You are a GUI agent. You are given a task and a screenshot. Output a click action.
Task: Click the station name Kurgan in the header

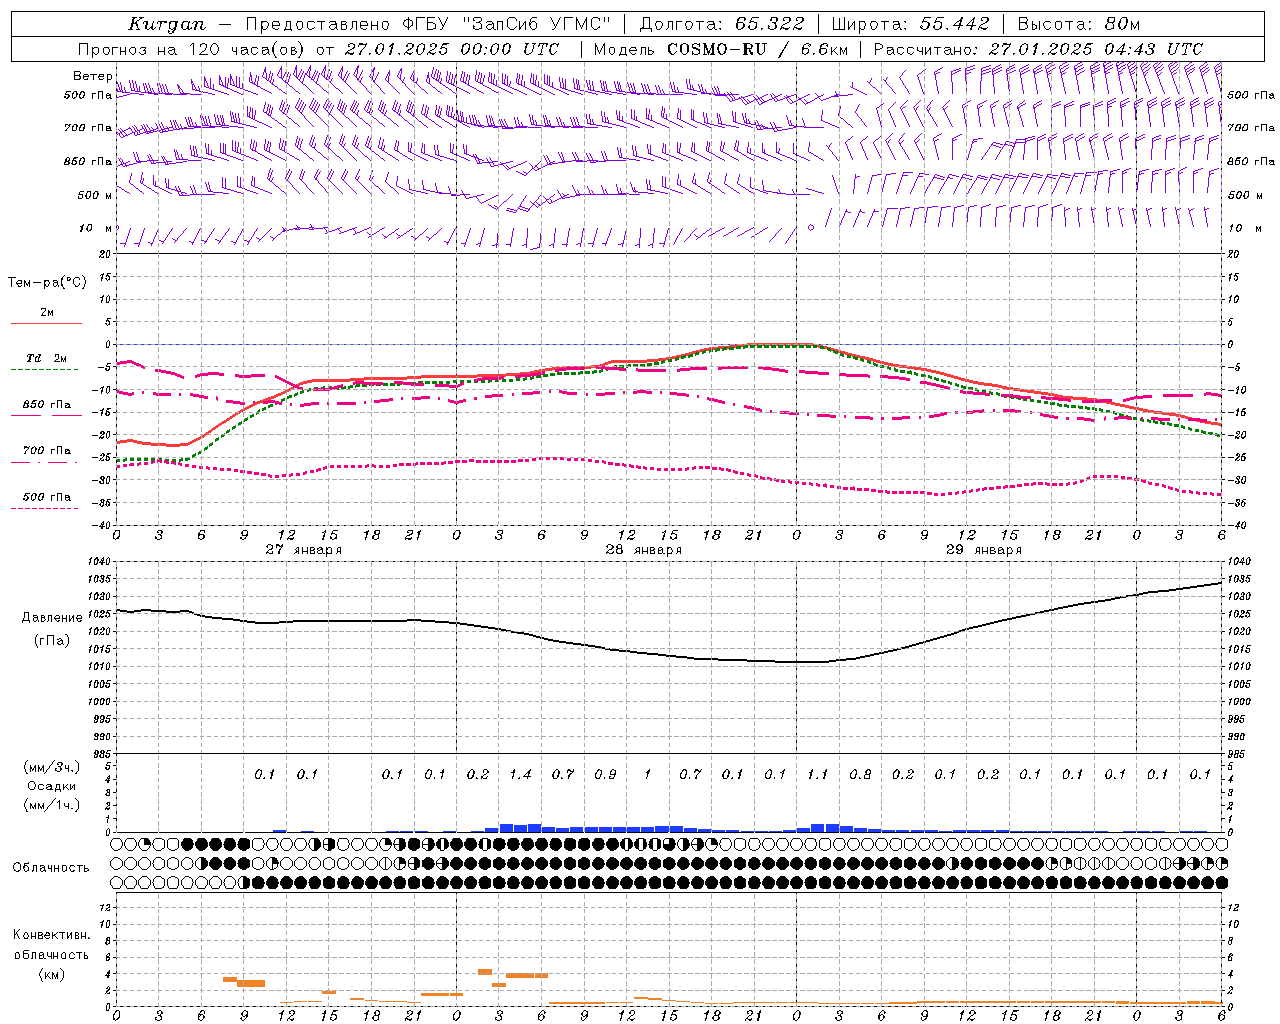[x=167, y=24]
